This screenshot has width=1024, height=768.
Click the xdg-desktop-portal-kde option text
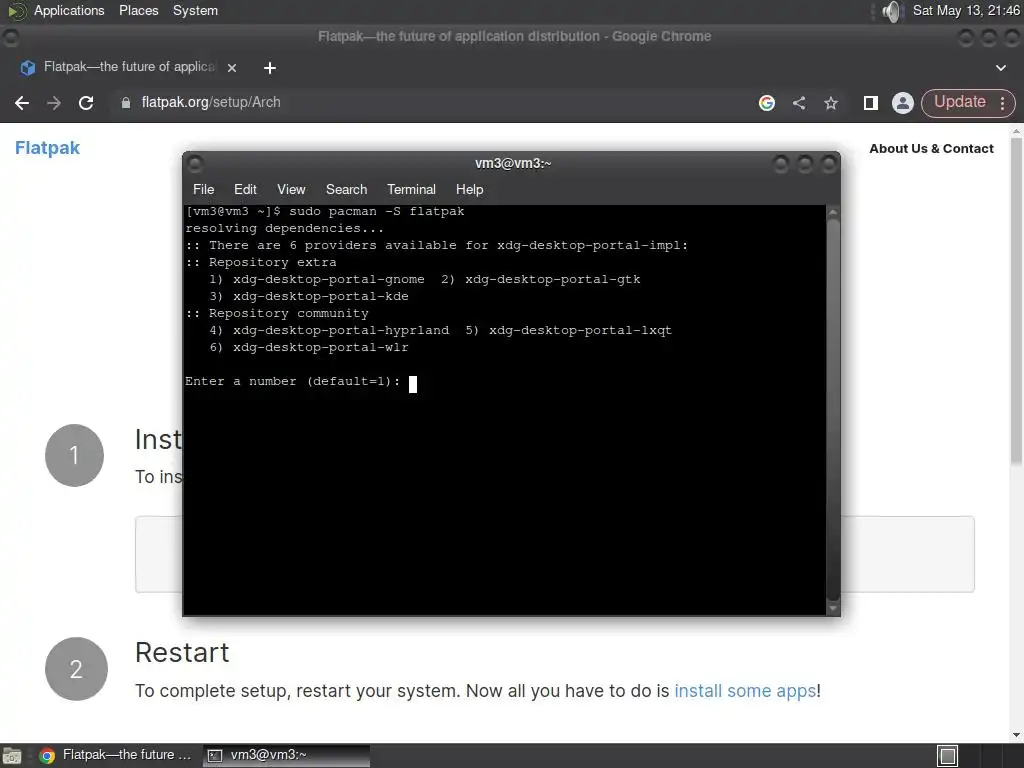click(321, 296)
